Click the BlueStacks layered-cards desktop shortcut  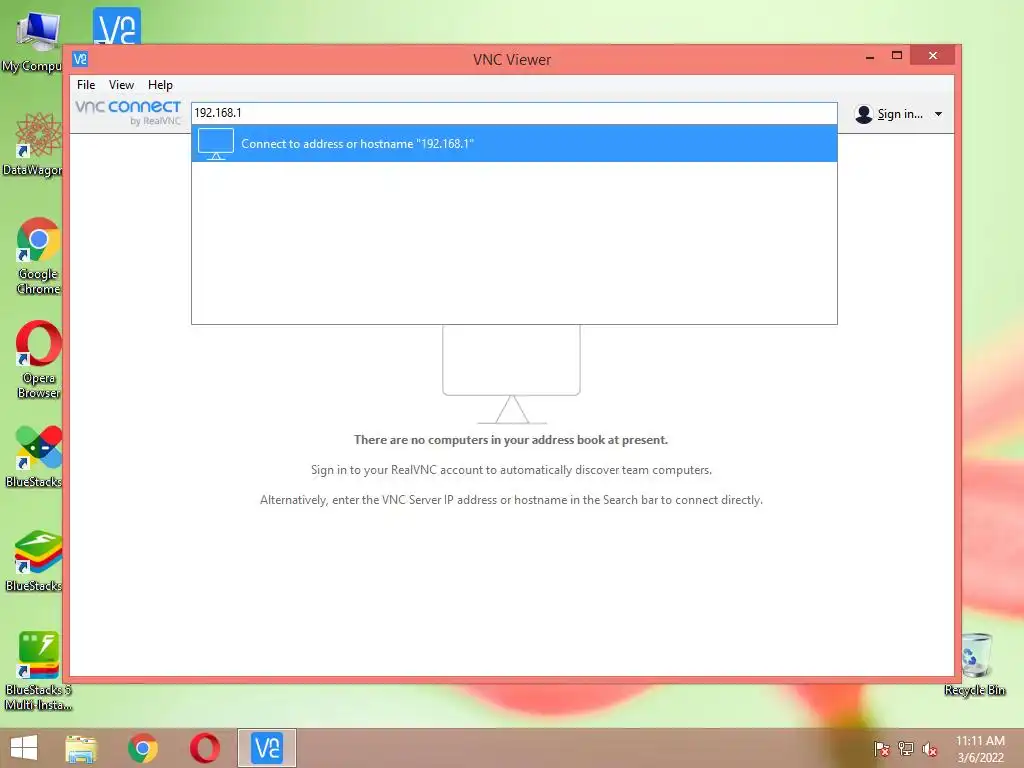coord(35,560)
